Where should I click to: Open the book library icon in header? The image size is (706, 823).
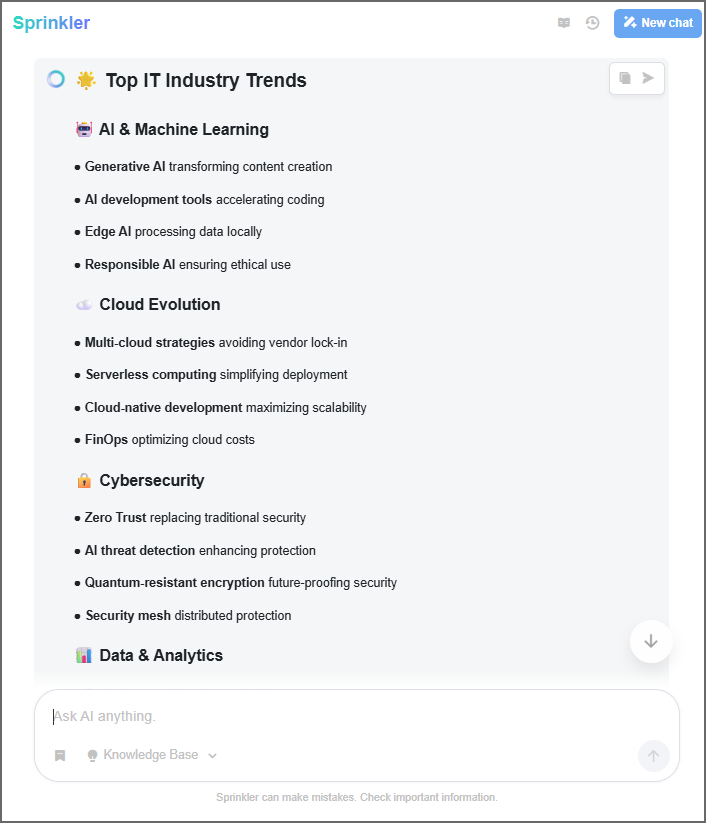coord(564,23)
